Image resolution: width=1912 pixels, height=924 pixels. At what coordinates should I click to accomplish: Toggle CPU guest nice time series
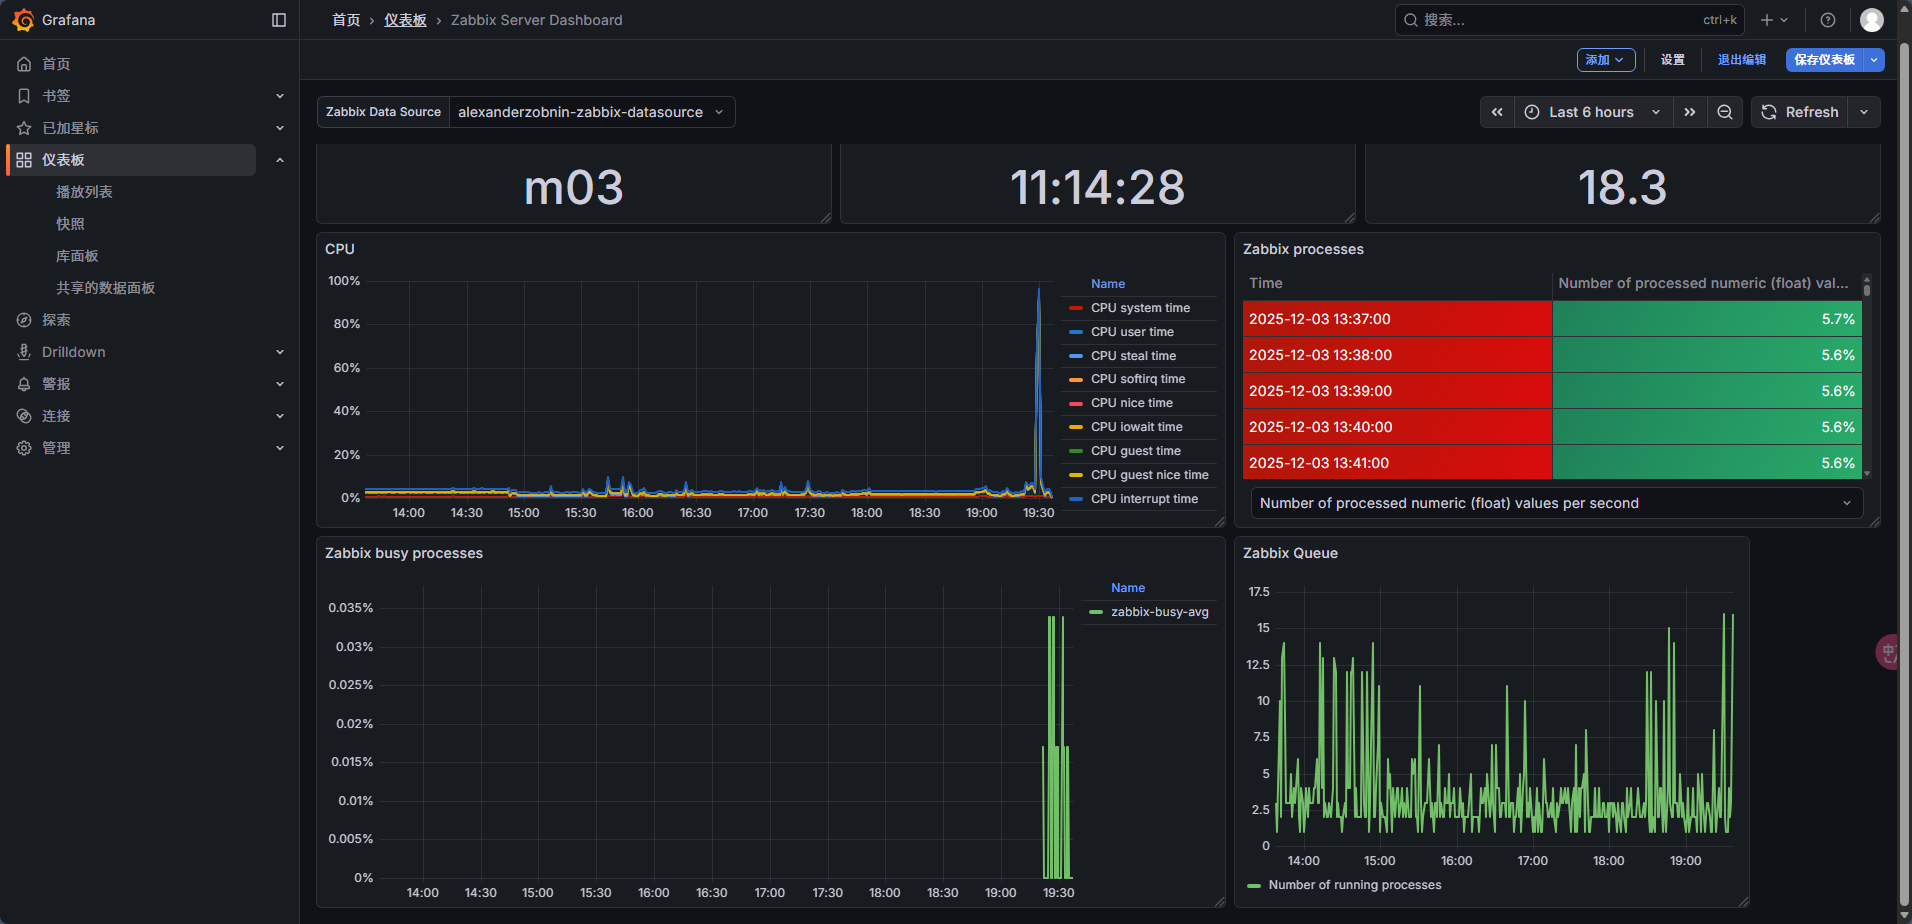click(x=1150, y=475)
